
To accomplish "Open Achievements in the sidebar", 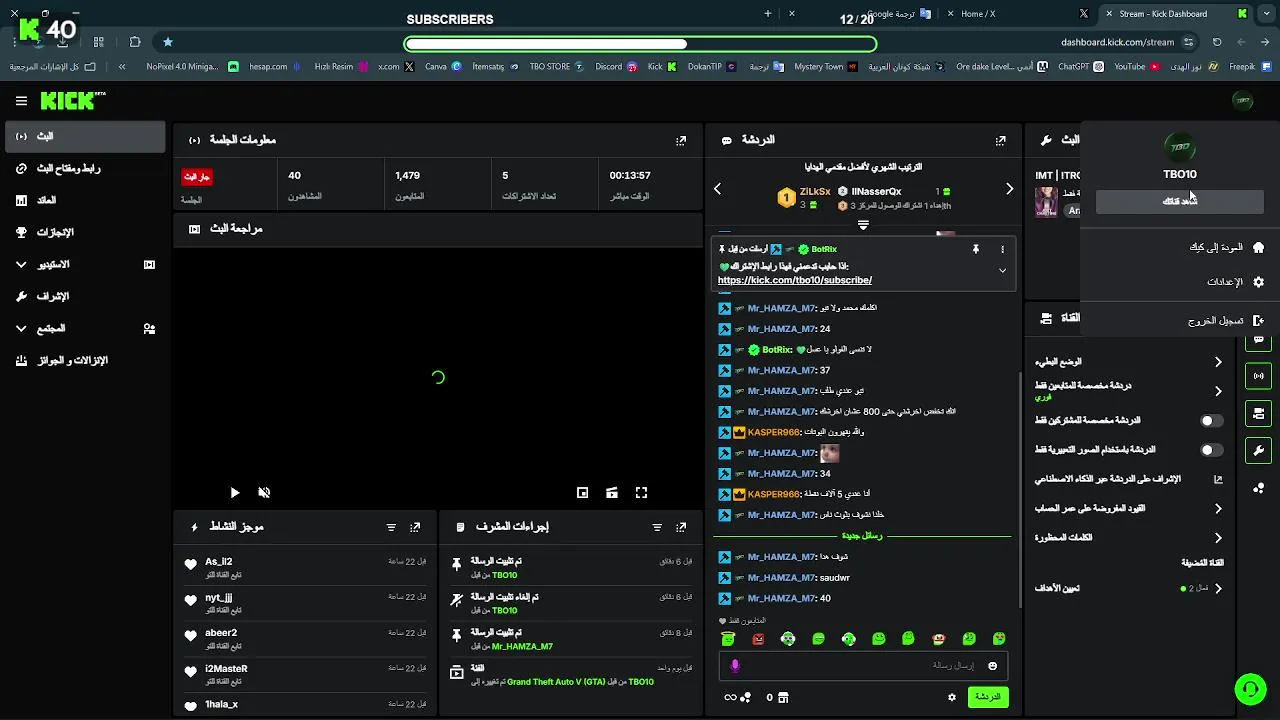I will click(x=85, y=232).
